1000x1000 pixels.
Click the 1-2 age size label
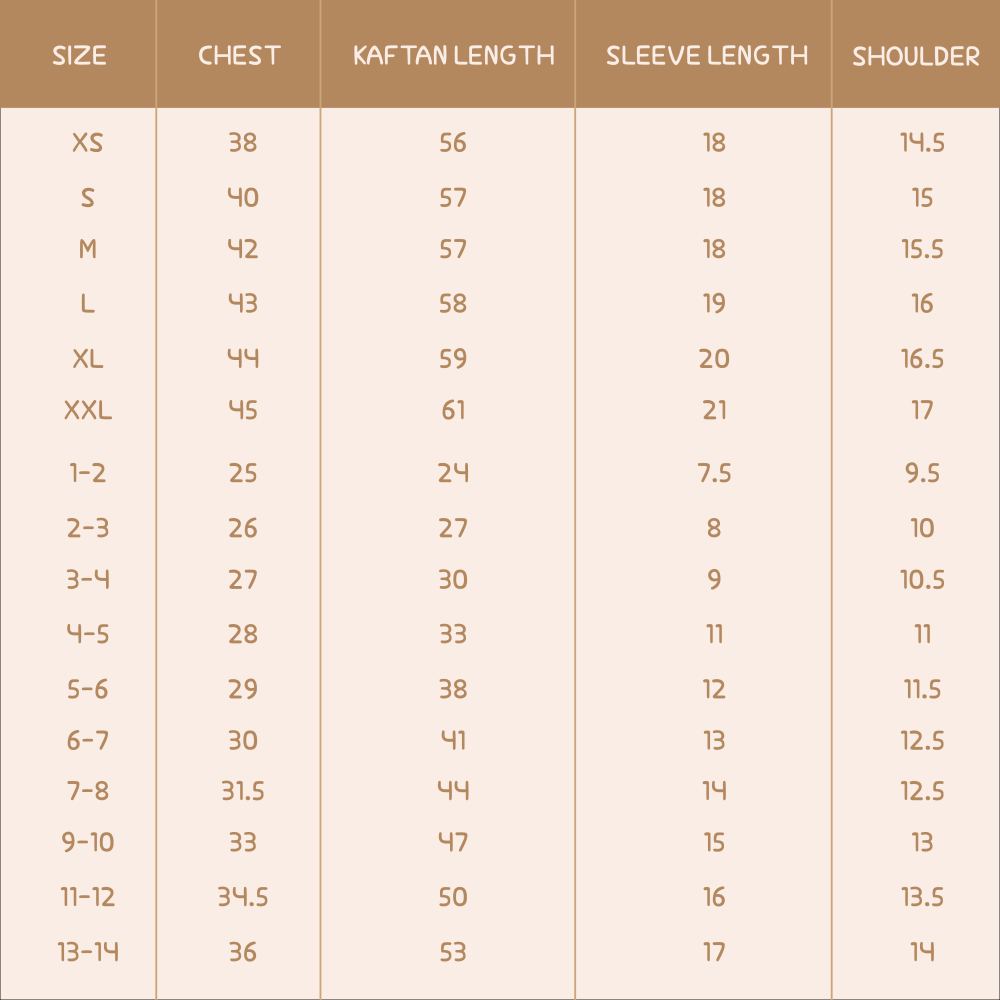tap(88, 473)
